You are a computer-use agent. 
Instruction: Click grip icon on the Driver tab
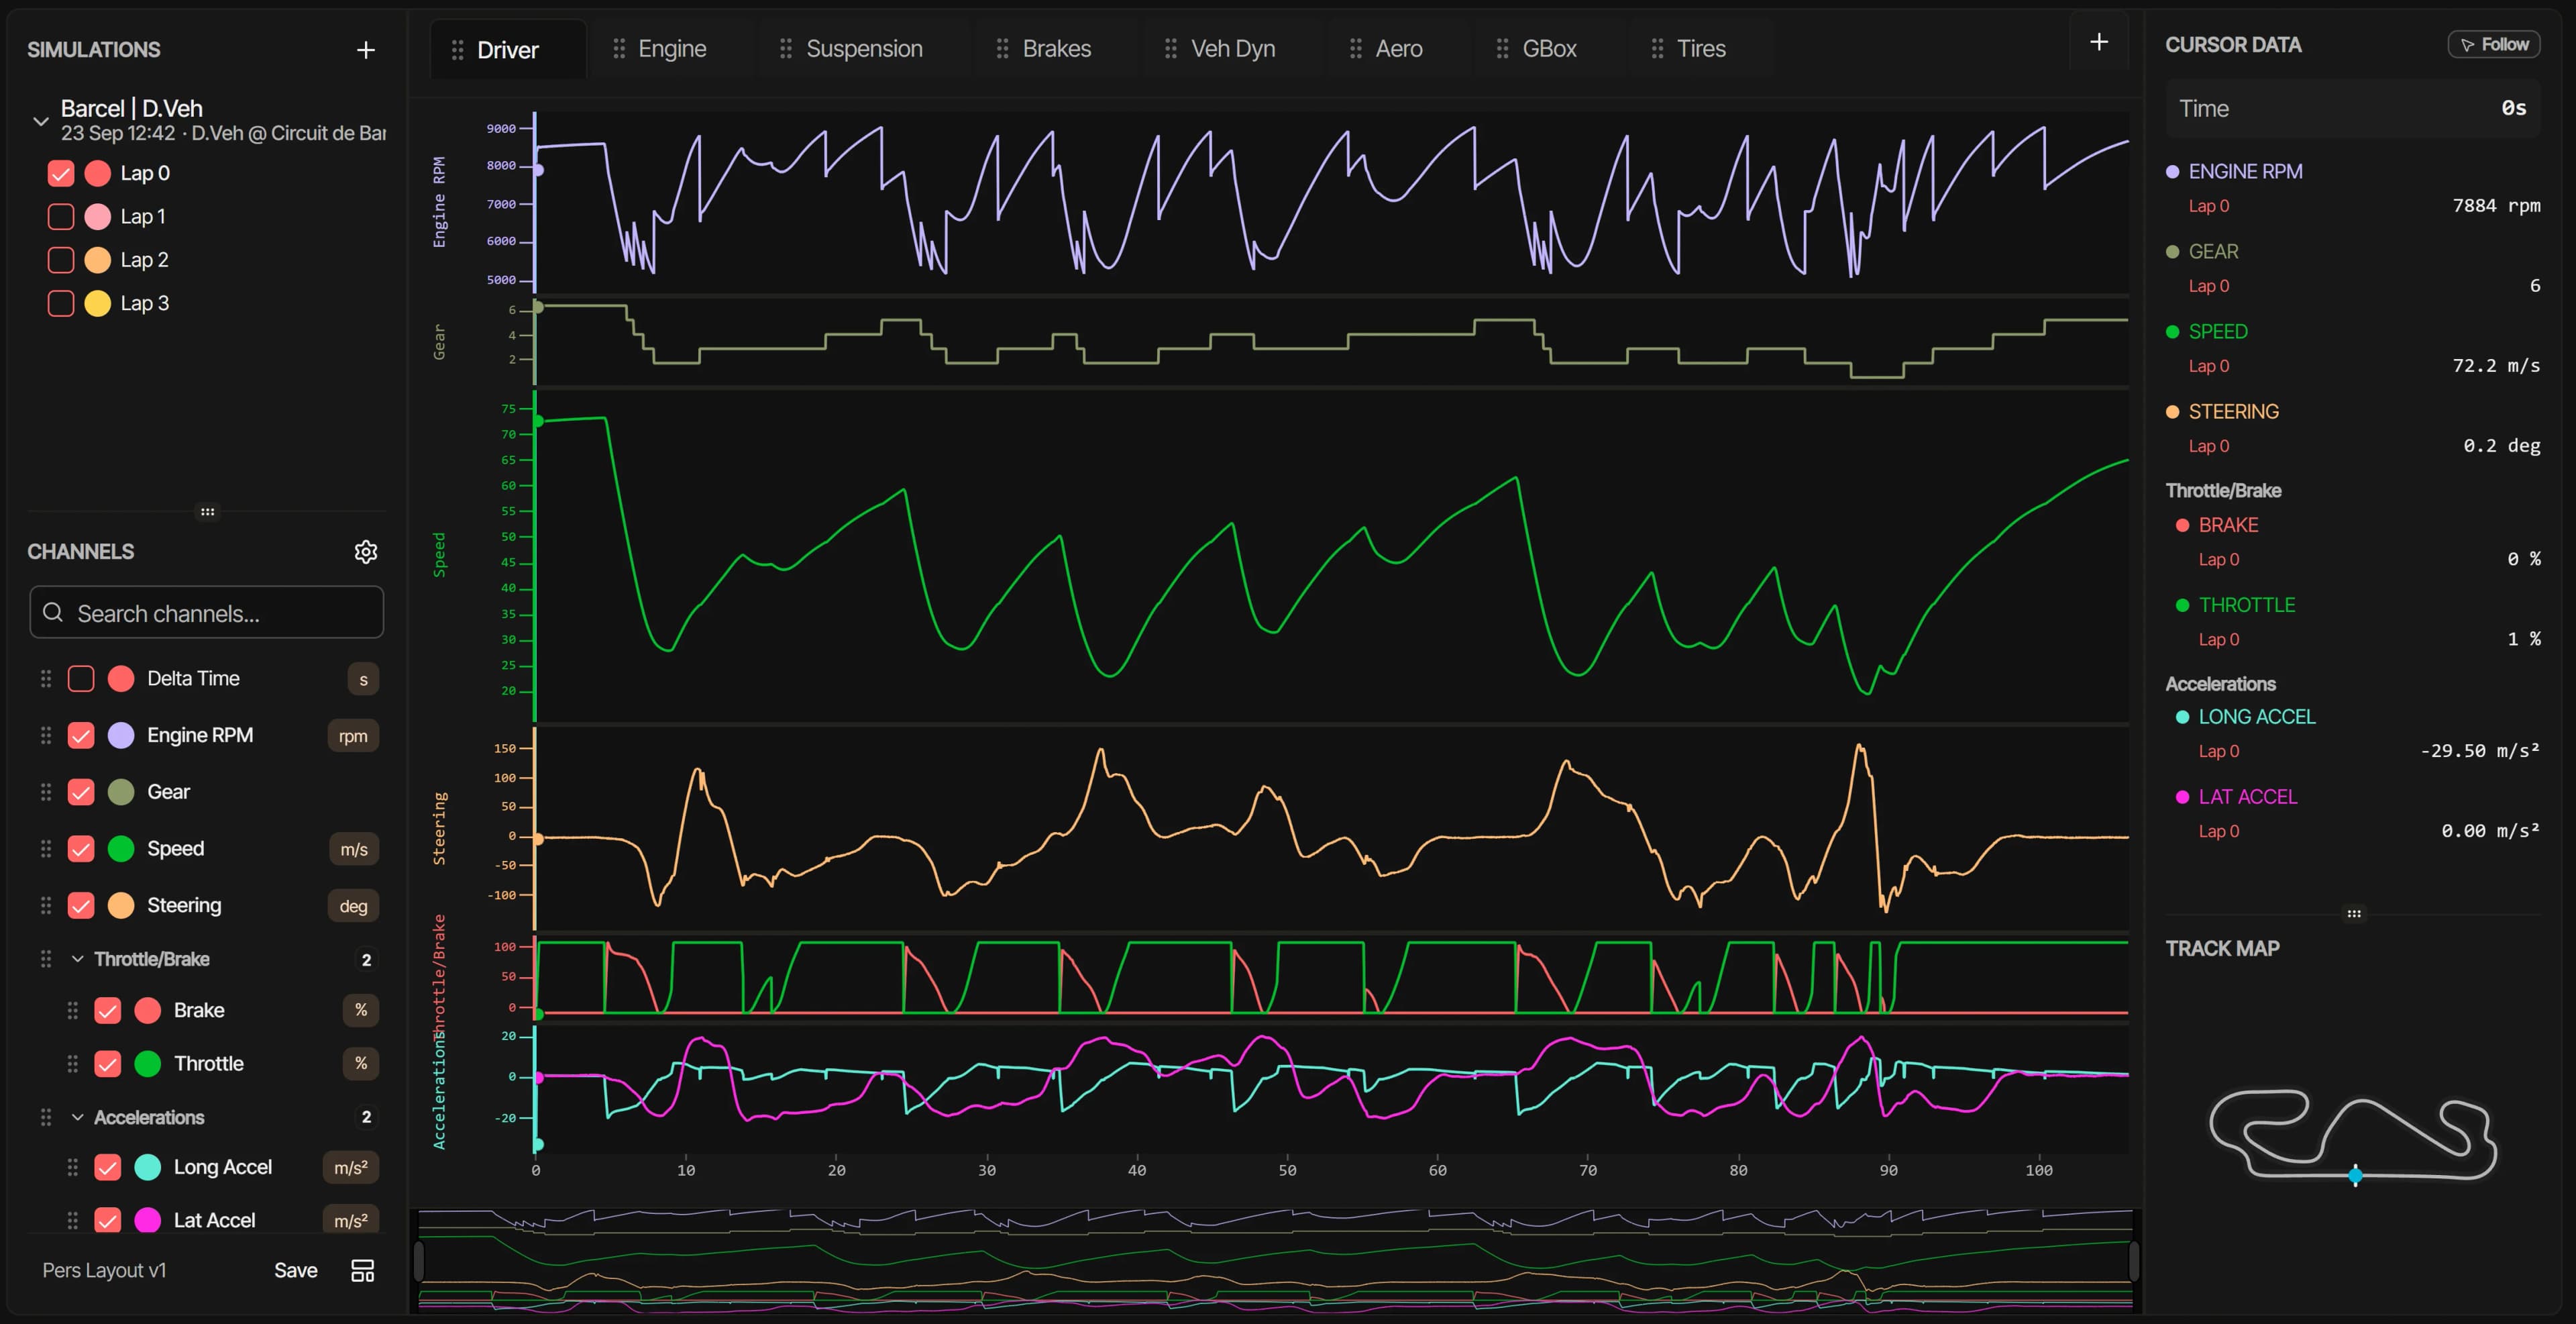(457, 50)
